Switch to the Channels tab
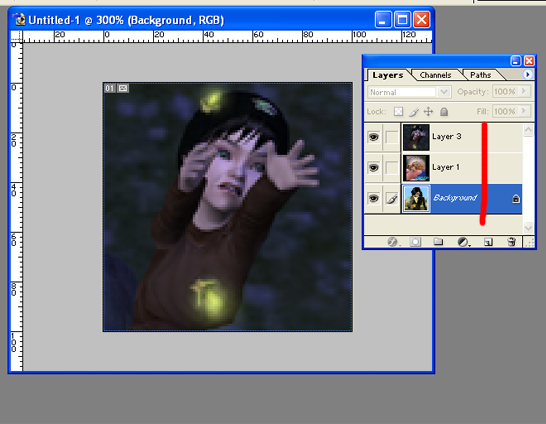Screen dimensions: 546x424 tap(435, 75)
